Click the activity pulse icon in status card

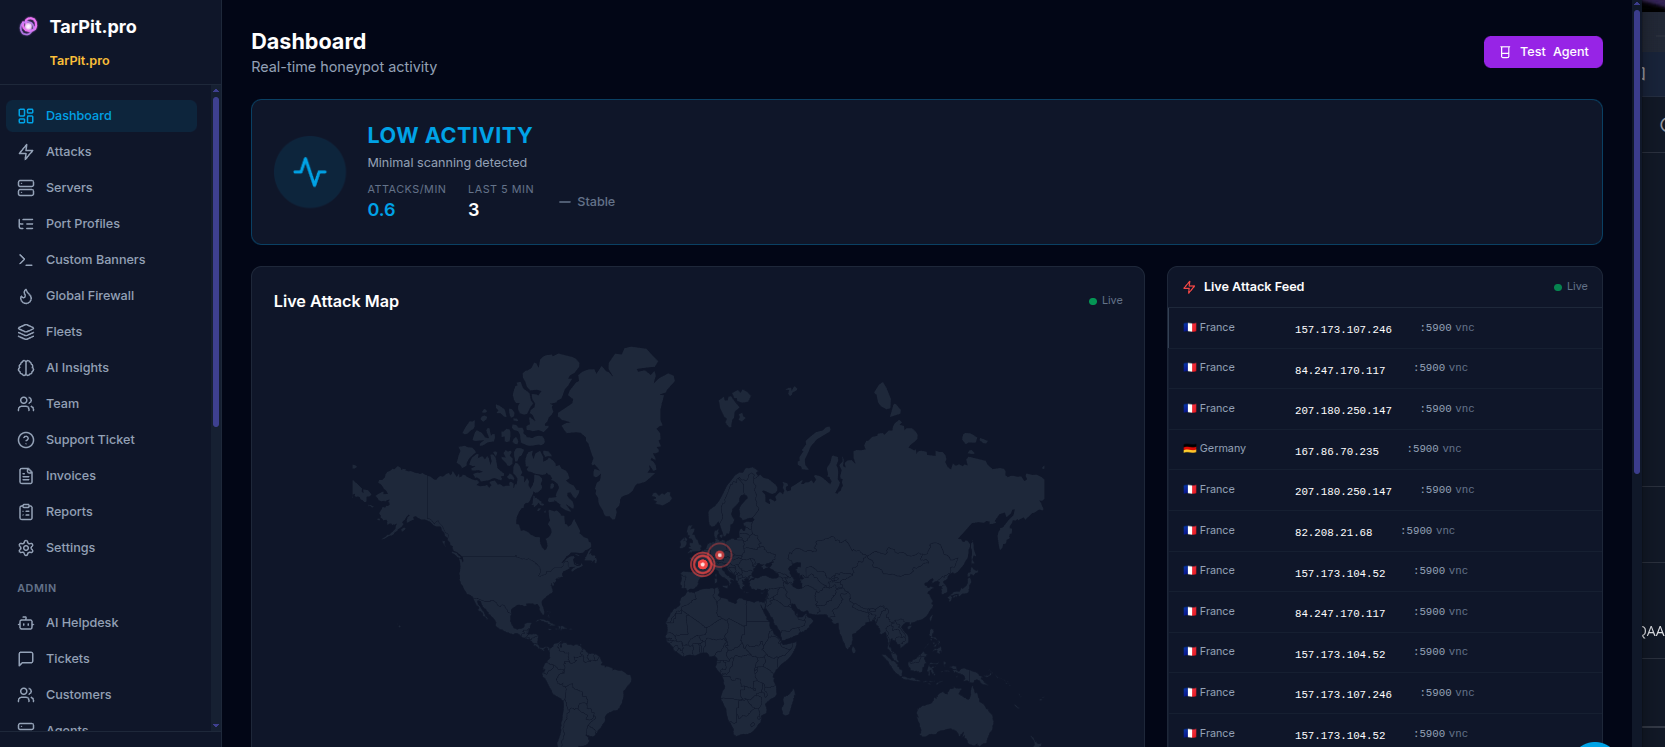[x=310, y=172]
